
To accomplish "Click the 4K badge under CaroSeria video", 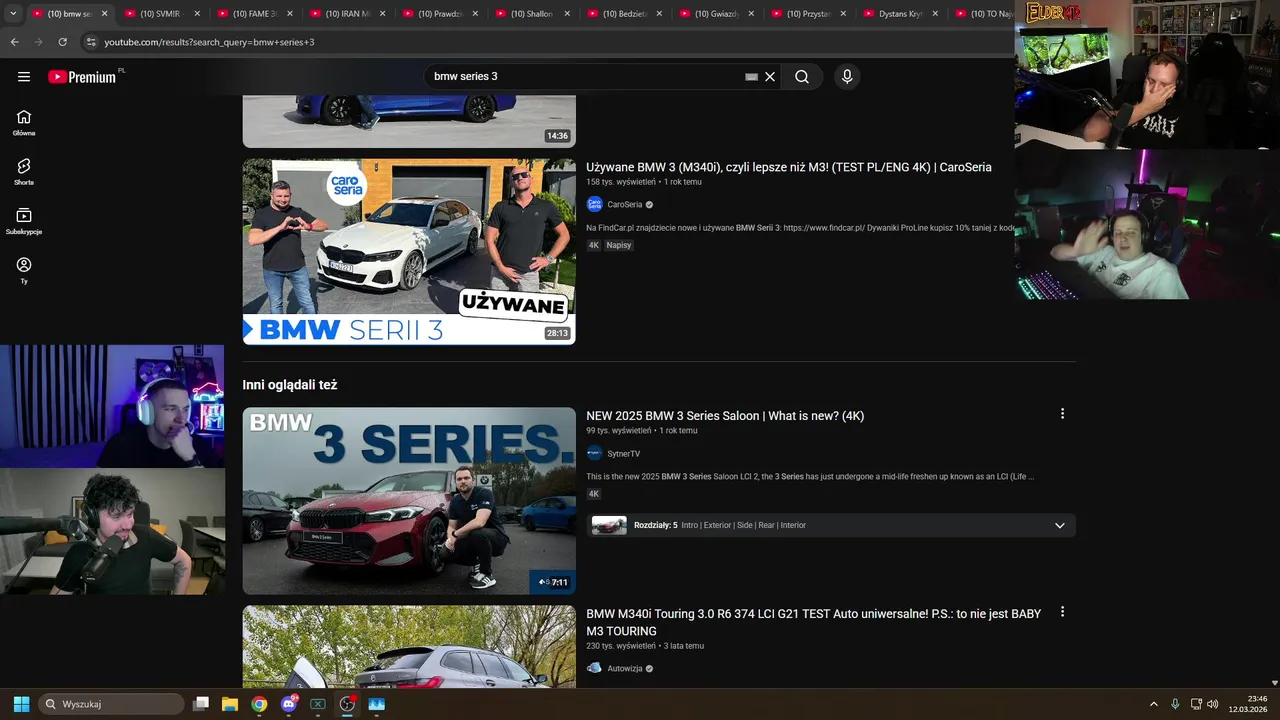I will (x=594, y=245).
